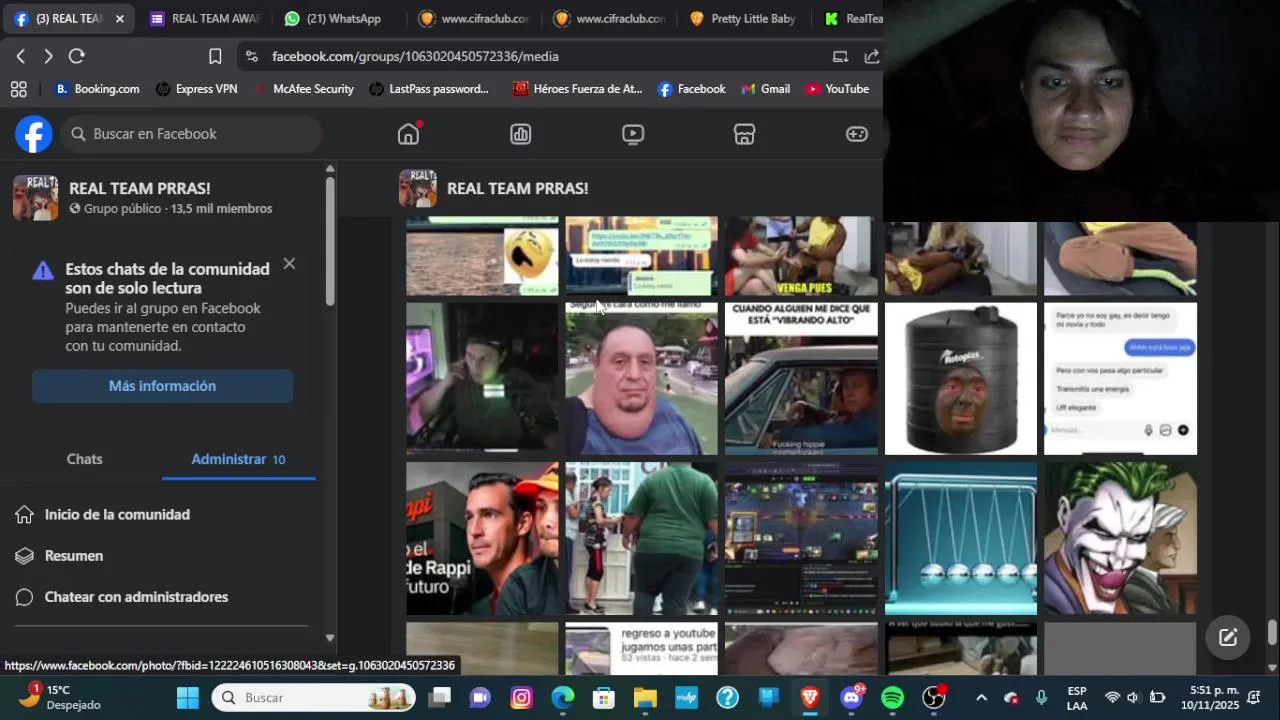1280x720 pixels.
Task: Go forward with the browser forward arrow
Action: coord(48,56)
